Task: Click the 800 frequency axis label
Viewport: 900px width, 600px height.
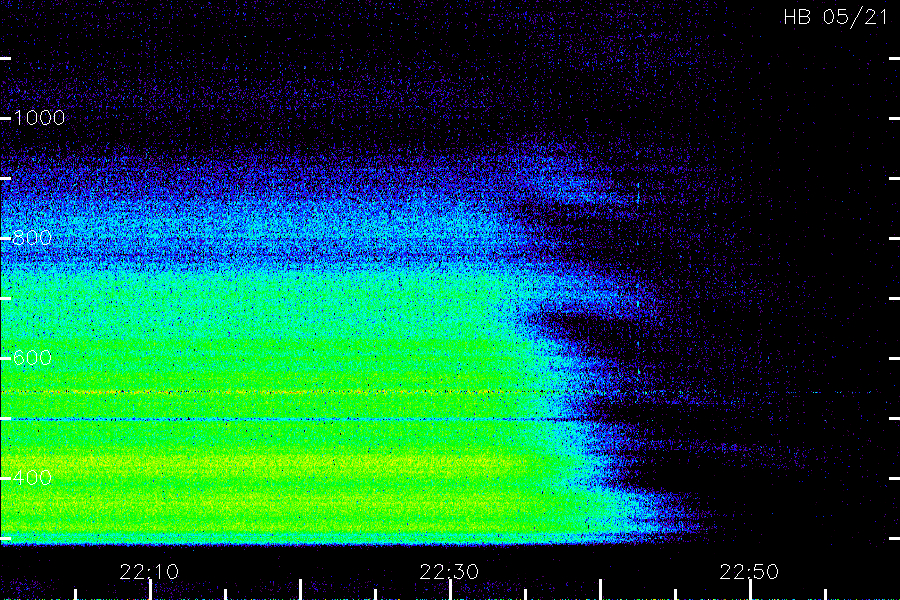Action: 32,238
